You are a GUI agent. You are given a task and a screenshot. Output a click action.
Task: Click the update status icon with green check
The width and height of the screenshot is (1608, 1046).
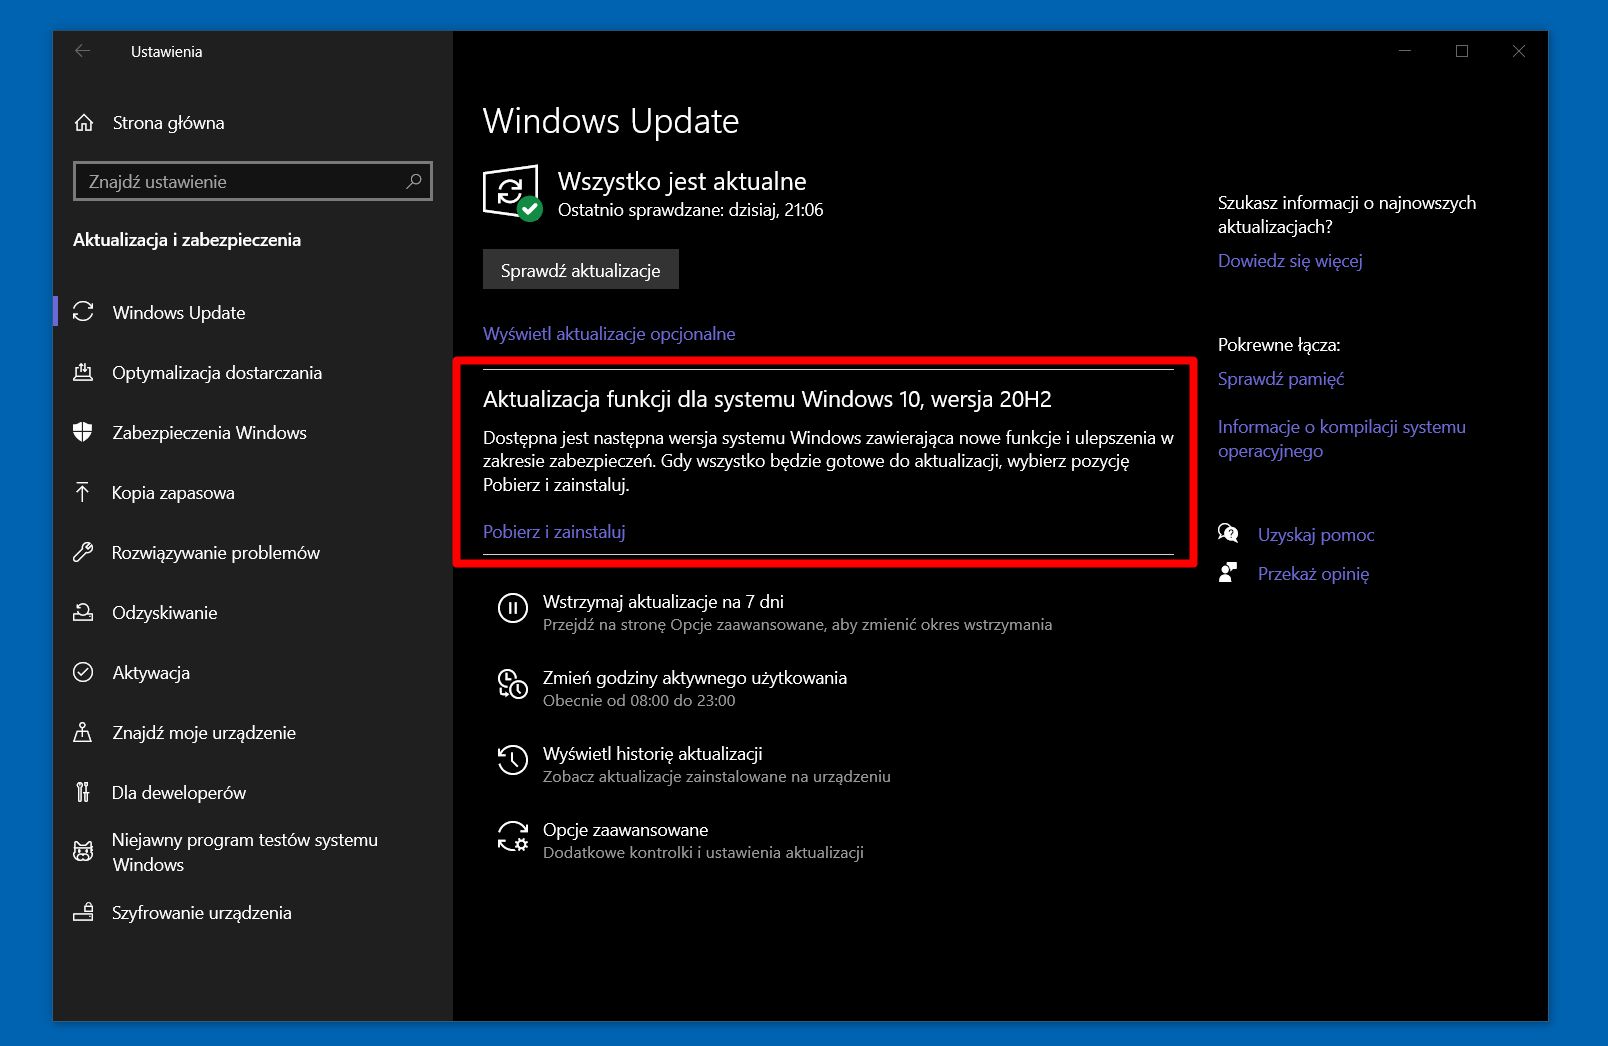point(512,193)
